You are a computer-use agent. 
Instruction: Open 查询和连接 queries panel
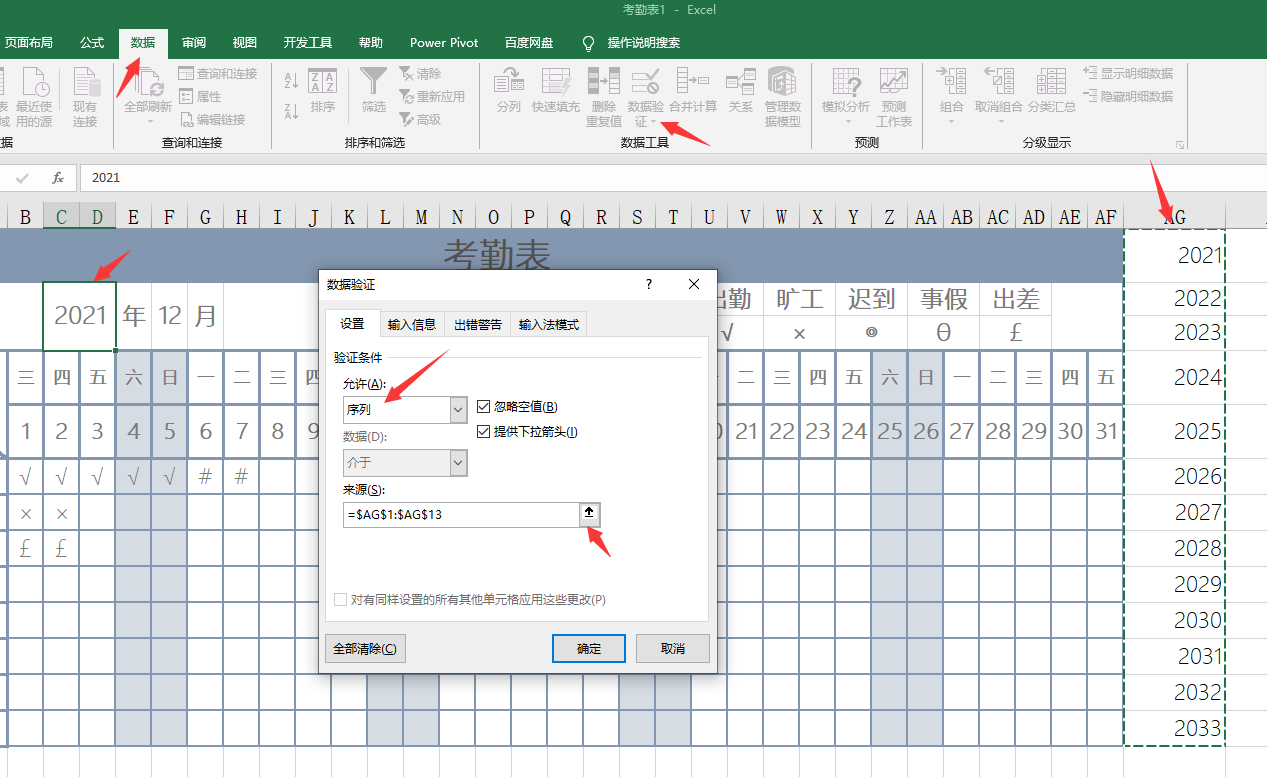click(x=218, y=74)
